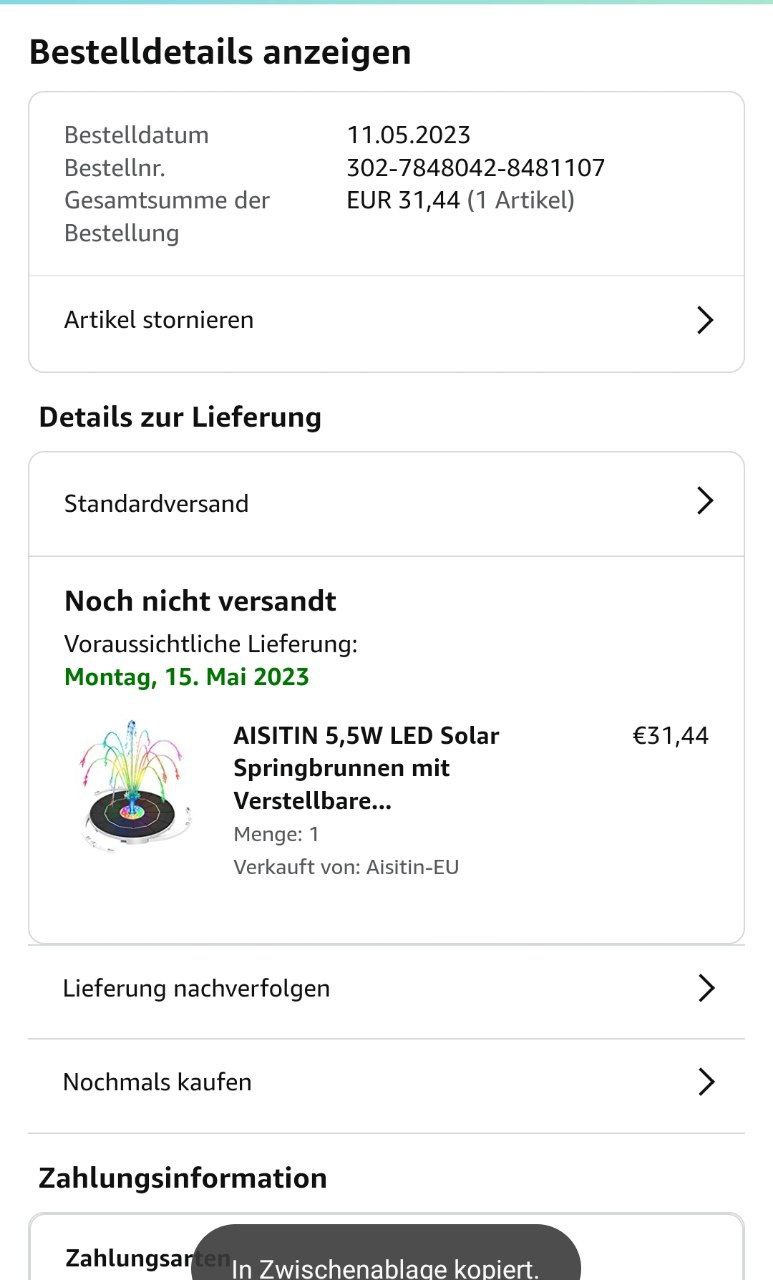Tap the arrow beside Lieferung nachverfolgen
773x1280 pixels.
tap(706, 988)
